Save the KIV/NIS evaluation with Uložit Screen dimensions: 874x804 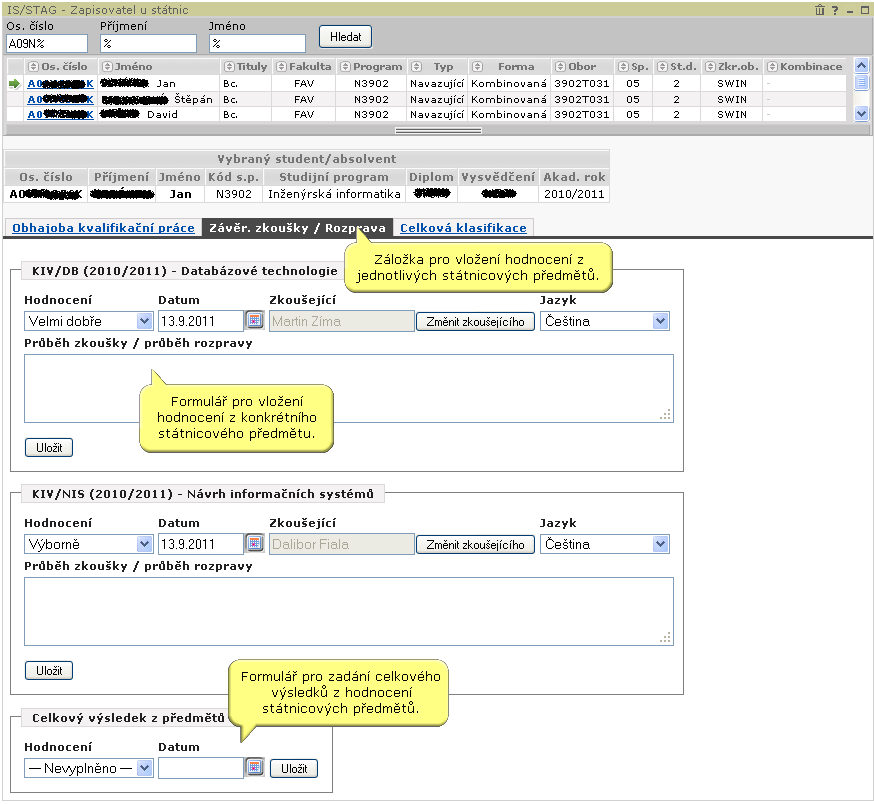49,671
